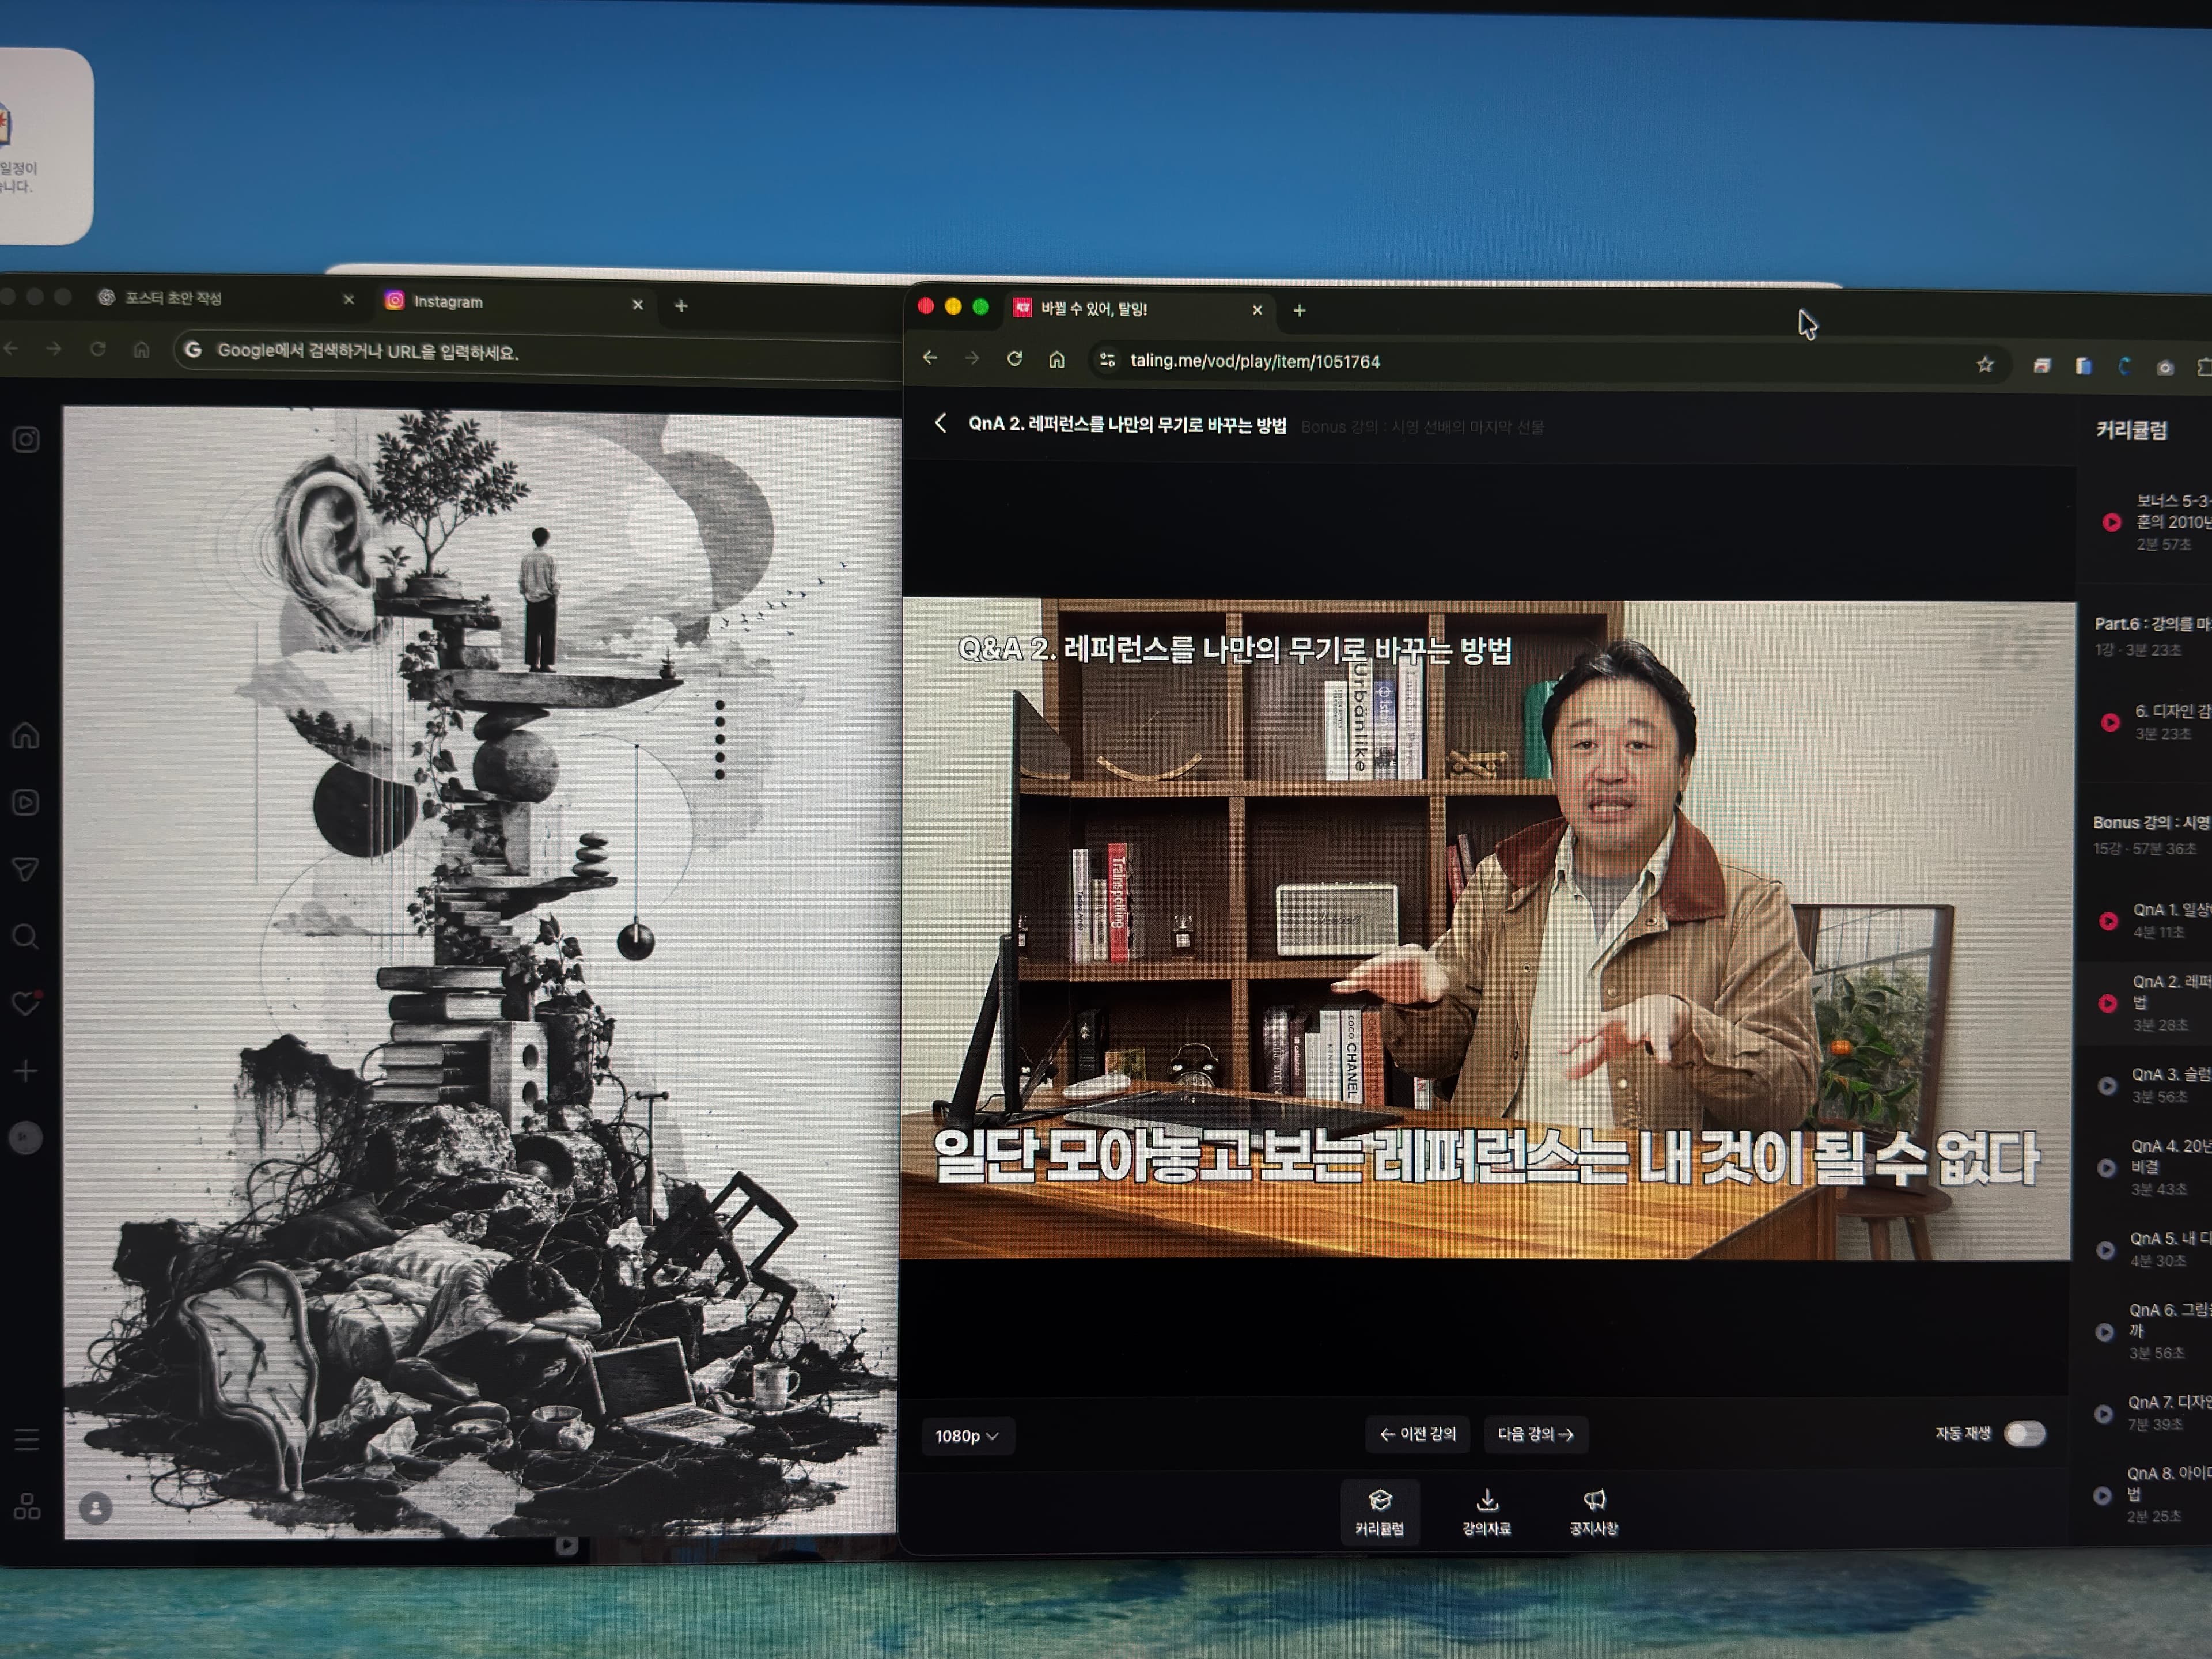The image size is (2212, 1659).
Task: Open new tab in Instagram browser window
Action: (x=681, y=305)
